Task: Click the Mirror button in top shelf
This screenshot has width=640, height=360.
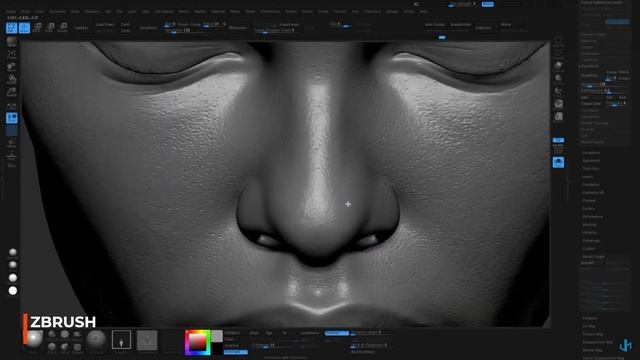Action: tap(506, 24)
